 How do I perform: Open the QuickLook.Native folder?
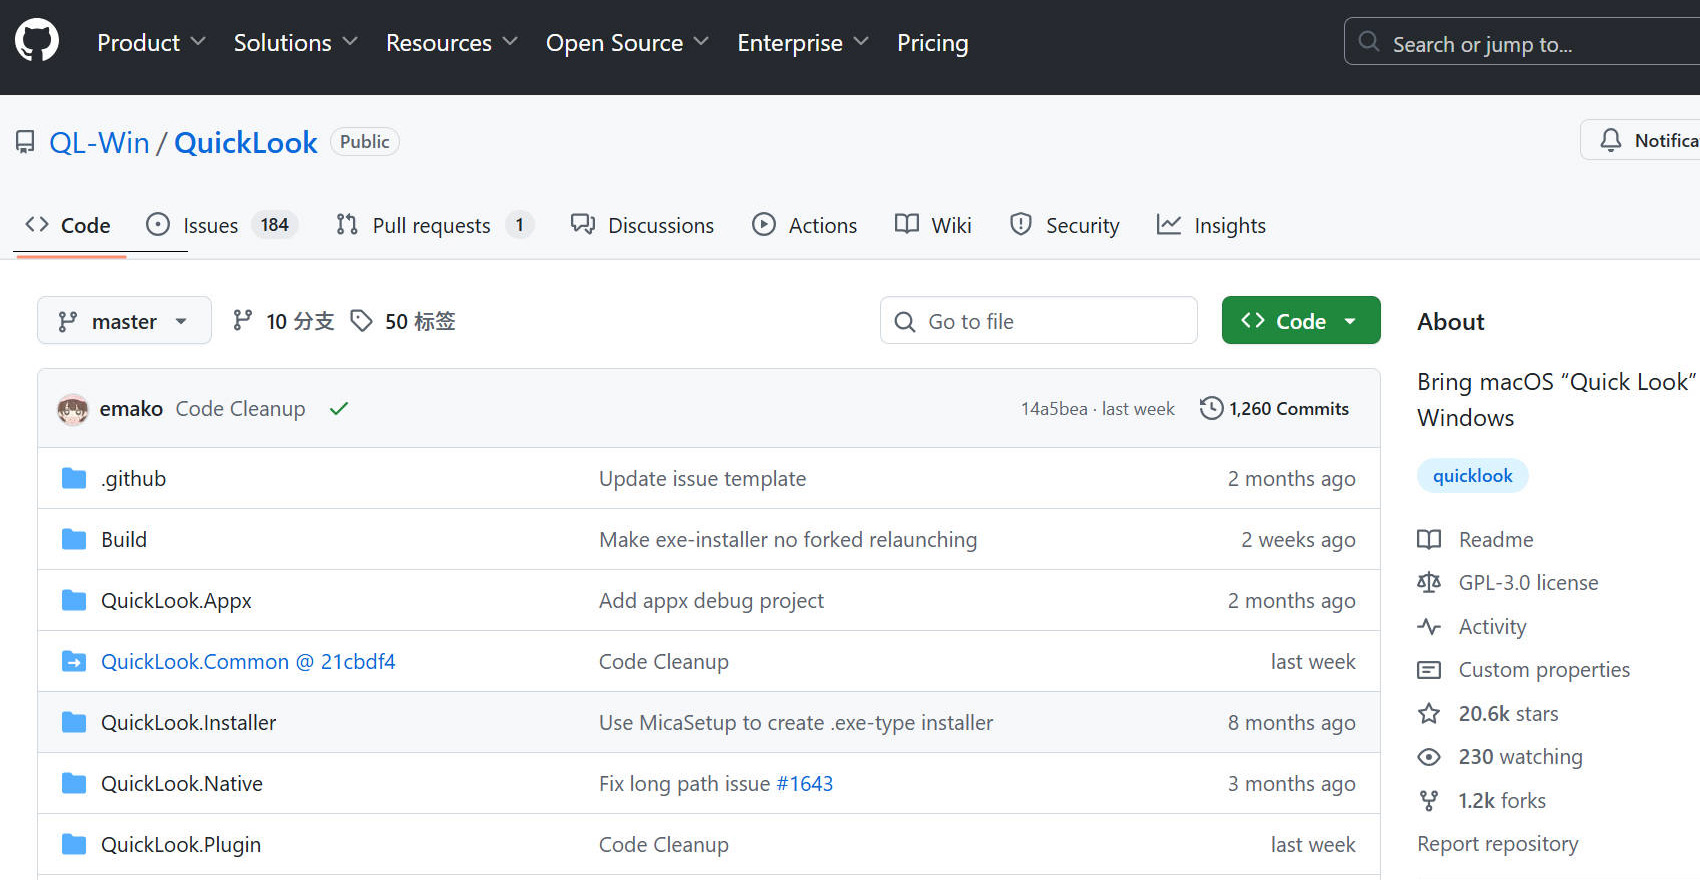pos(182,784)
